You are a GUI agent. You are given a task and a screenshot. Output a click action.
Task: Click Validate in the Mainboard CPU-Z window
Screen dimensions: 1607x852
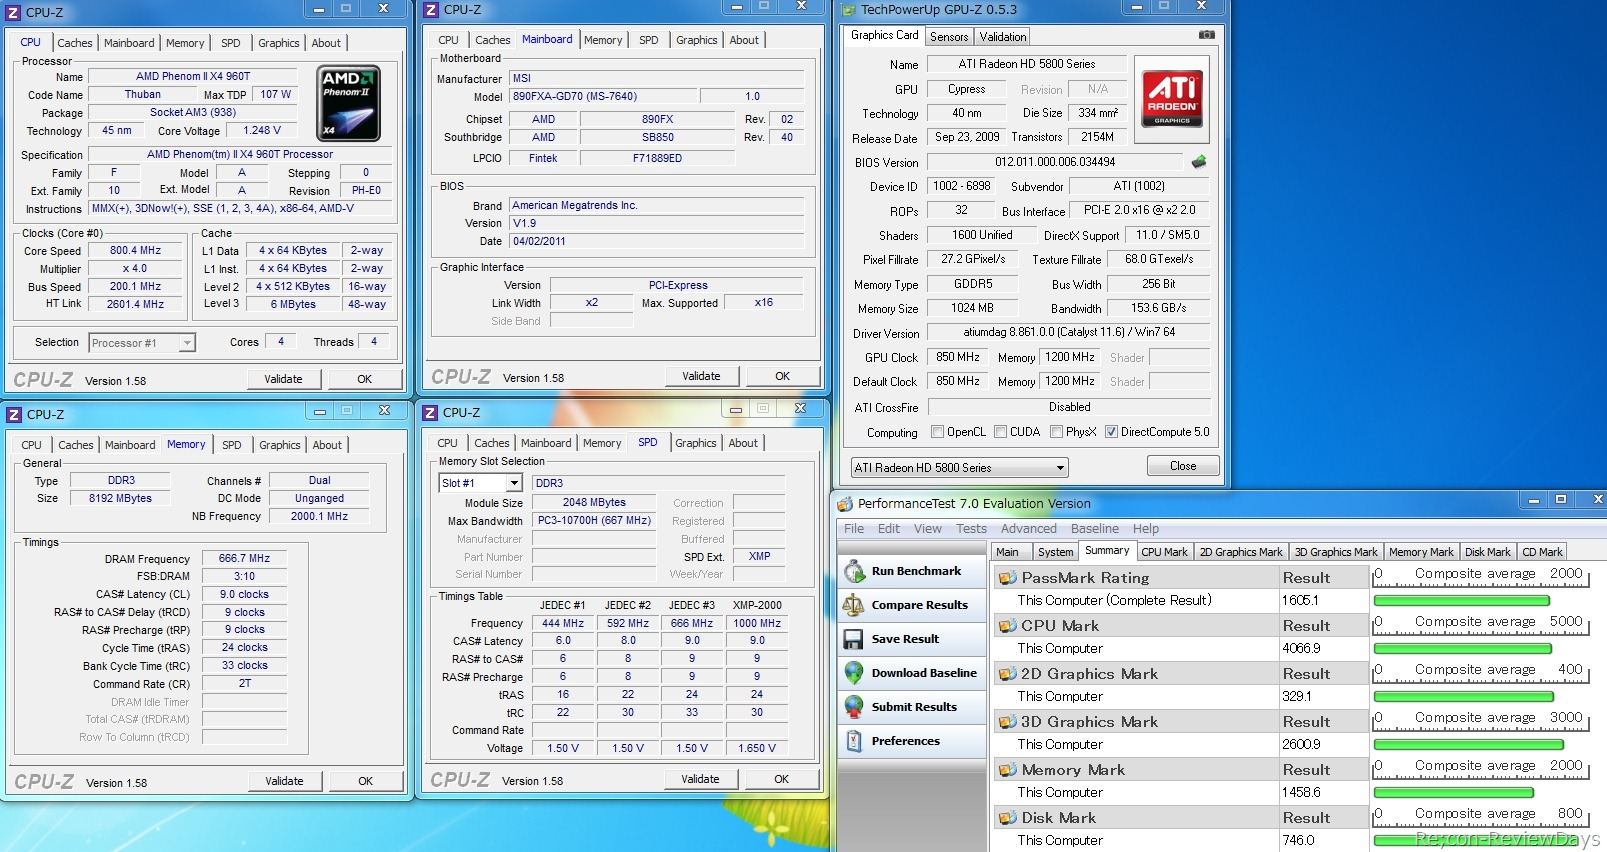pos(701,376)
